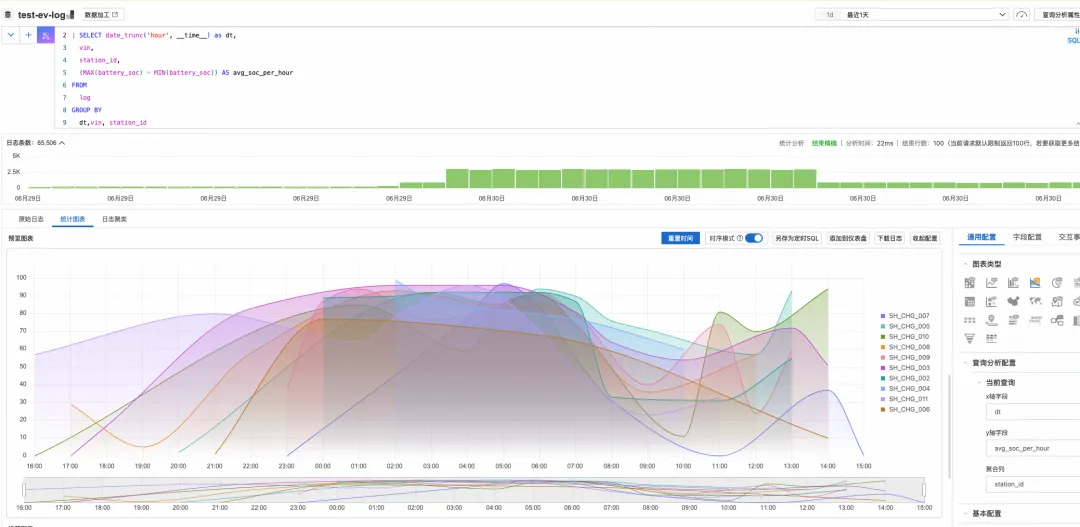Click the refresh gauge icon beside time selector

click(x=1021, y=14)
